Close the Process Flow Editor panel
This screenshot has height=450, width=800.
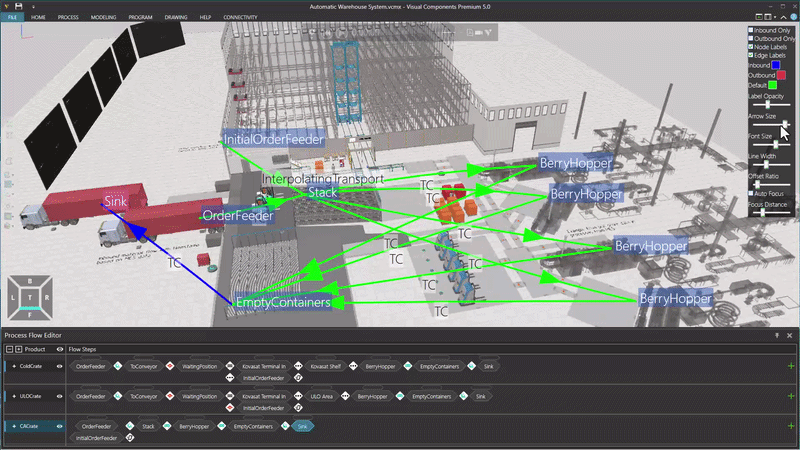pos(789,335)
